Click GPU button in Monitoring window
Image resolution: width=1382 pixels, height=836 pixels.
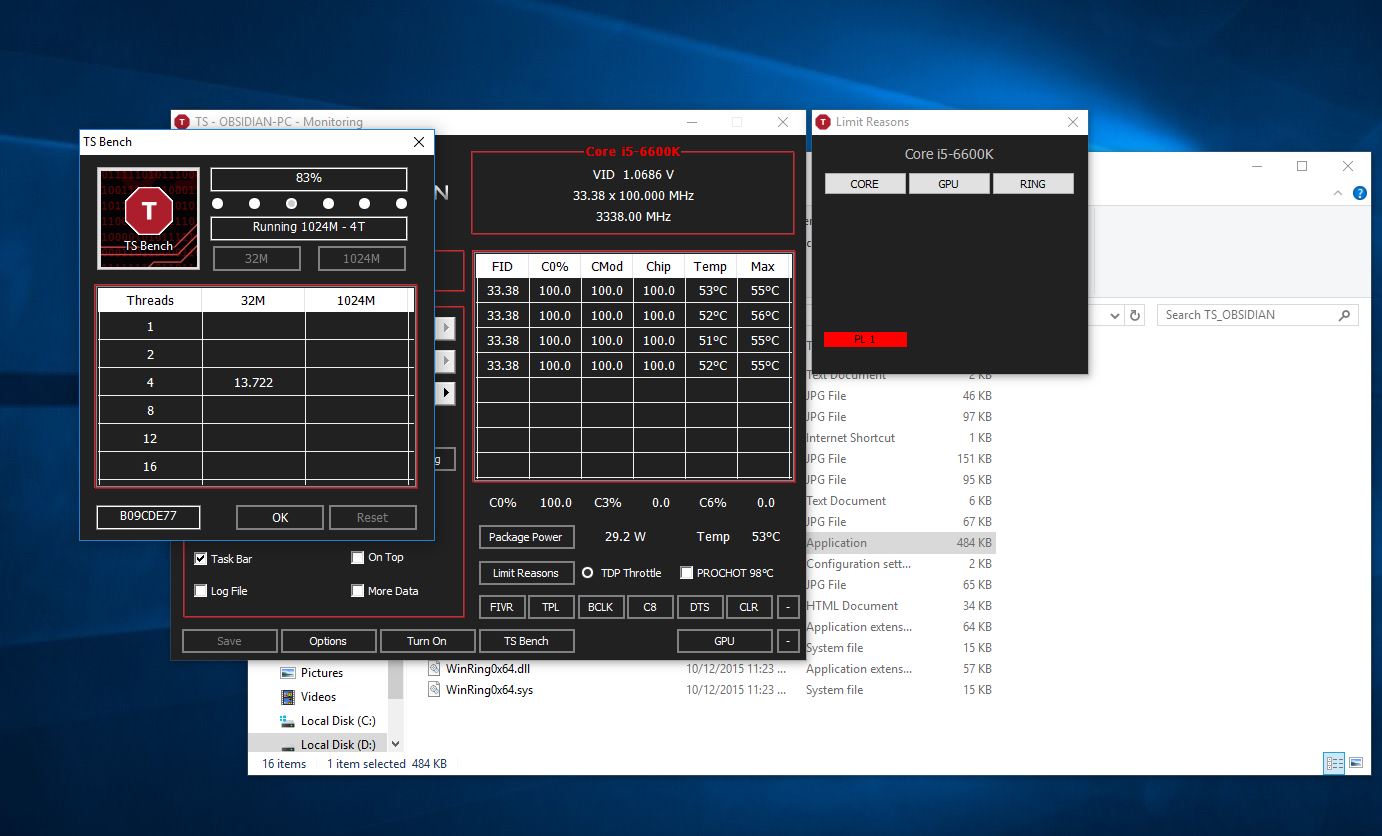(x=725, y=641)
